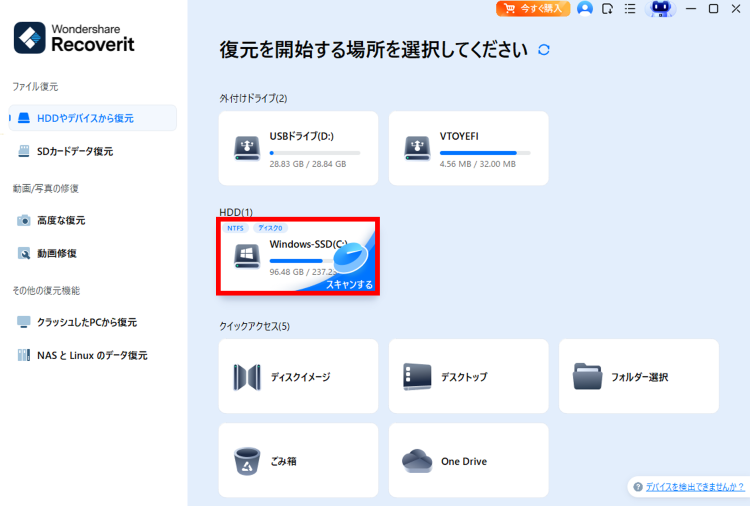The height and width of the screenshot is (506, 750).
Task: Click the help question mark icon
Action: point(638,487)
